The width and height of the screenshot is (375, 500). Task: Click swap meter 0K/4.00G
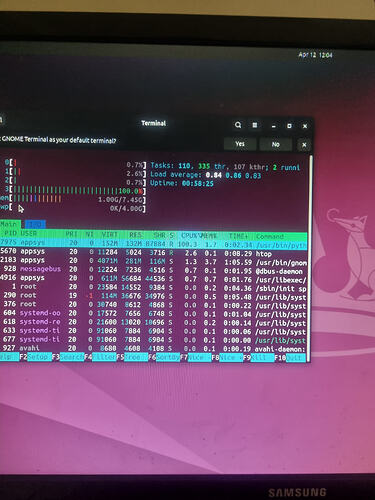coord(73,208)
